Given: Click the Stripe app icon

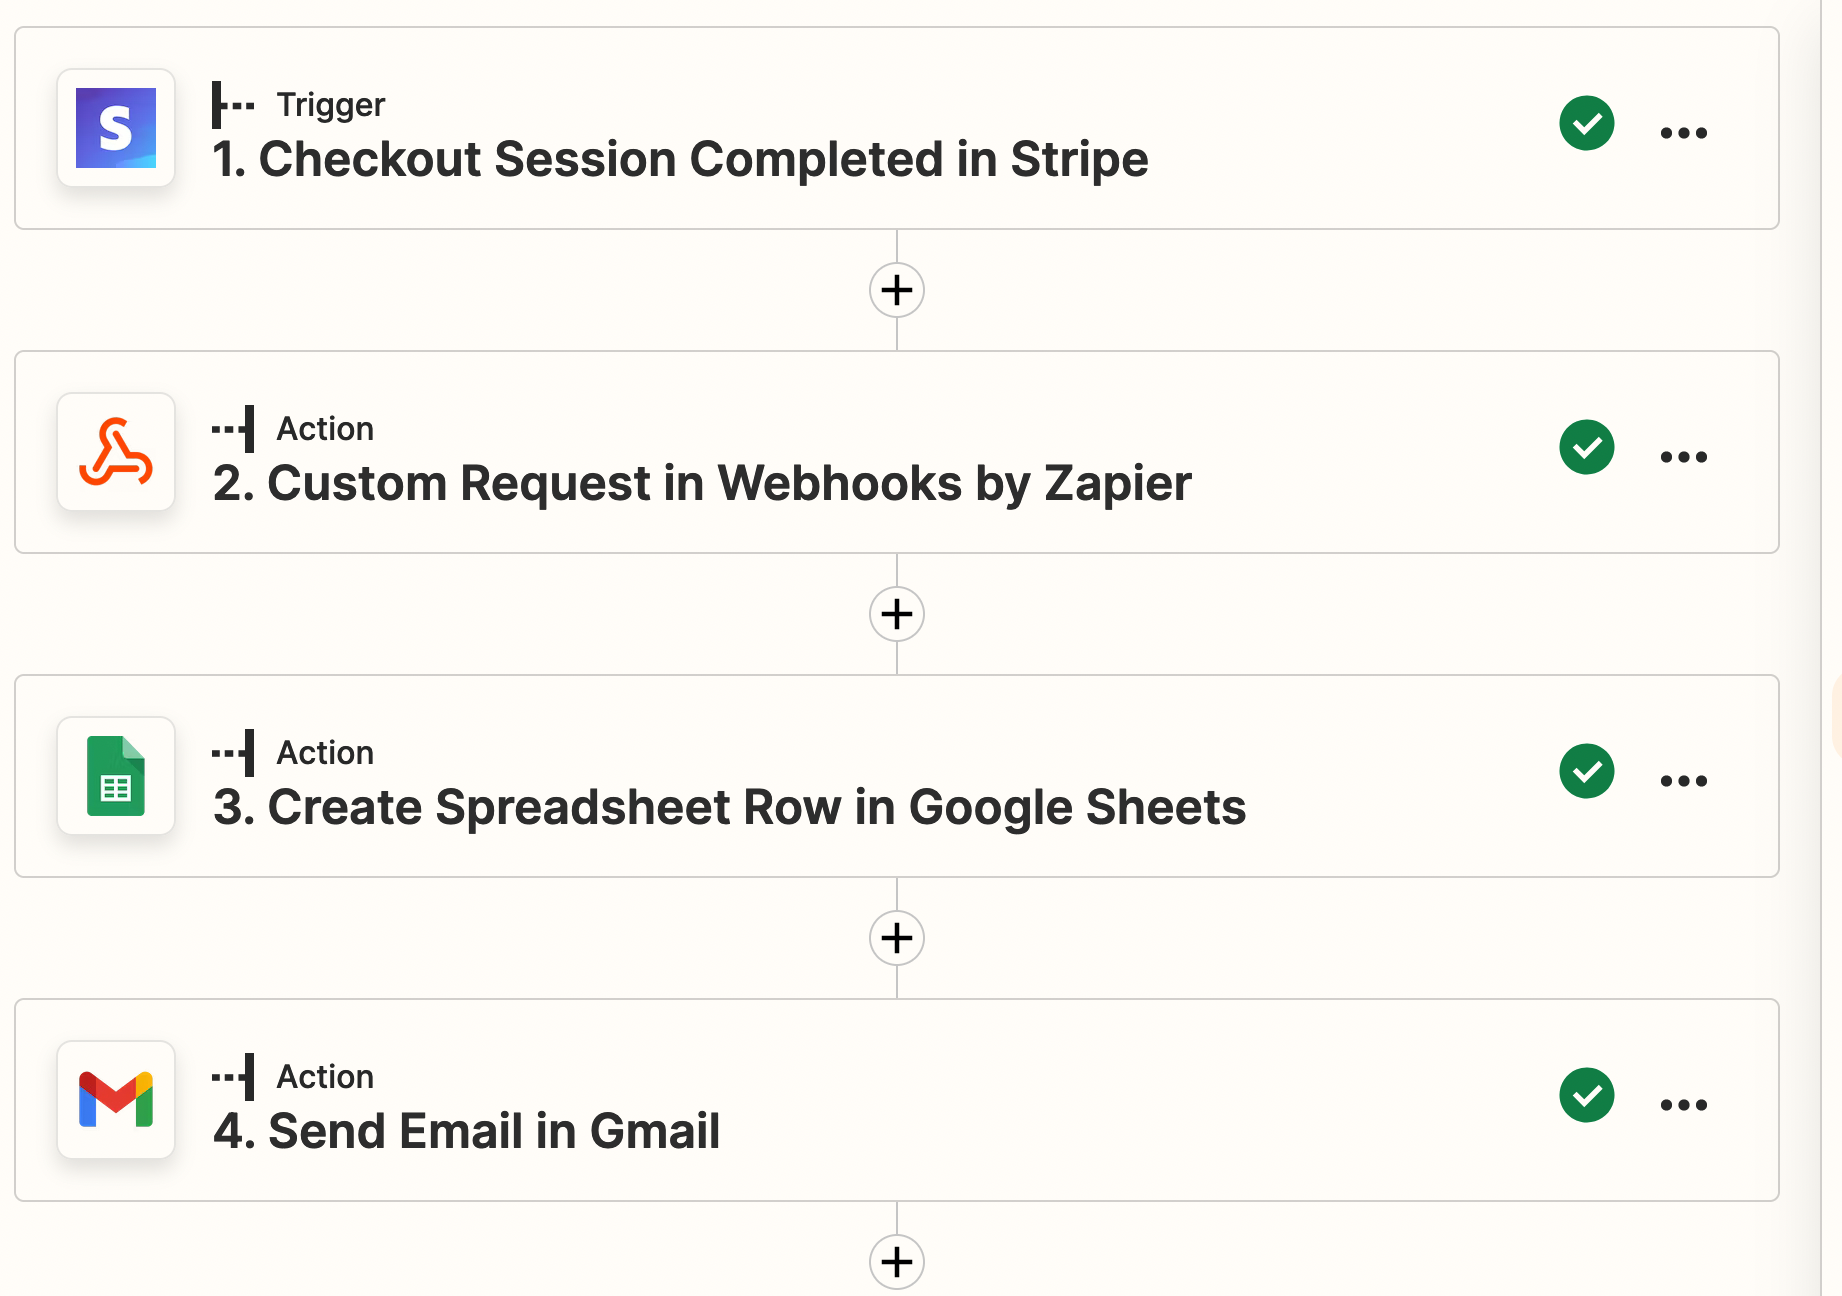Looking at the screenshot, I should tap(116, 128).
